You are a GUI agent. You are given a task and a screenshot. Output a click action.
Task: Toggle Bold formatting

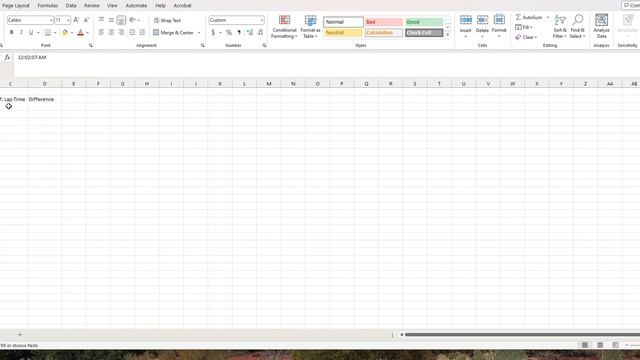pos(11,32)
